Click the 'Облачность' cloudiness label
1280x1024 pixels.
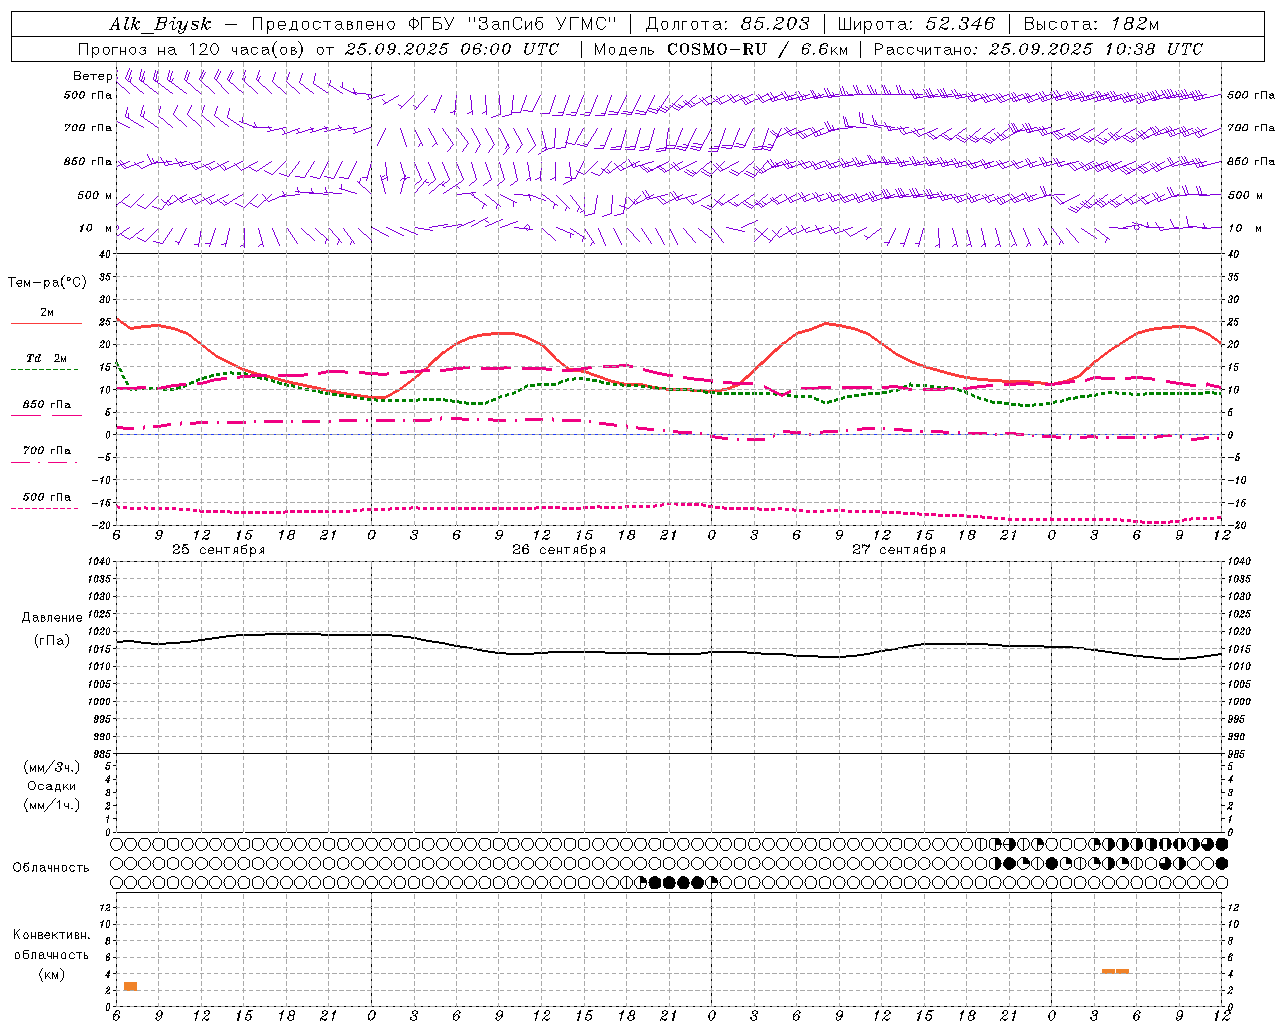click(51, 868)
